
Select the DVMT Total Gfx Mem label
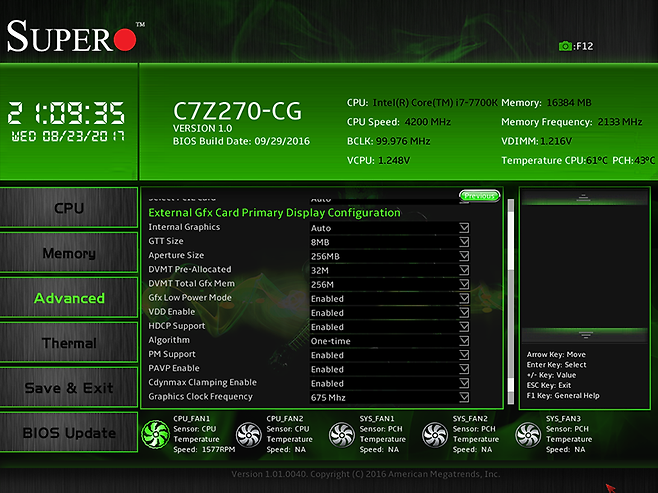pyautogui.click(x=191, y=284)
